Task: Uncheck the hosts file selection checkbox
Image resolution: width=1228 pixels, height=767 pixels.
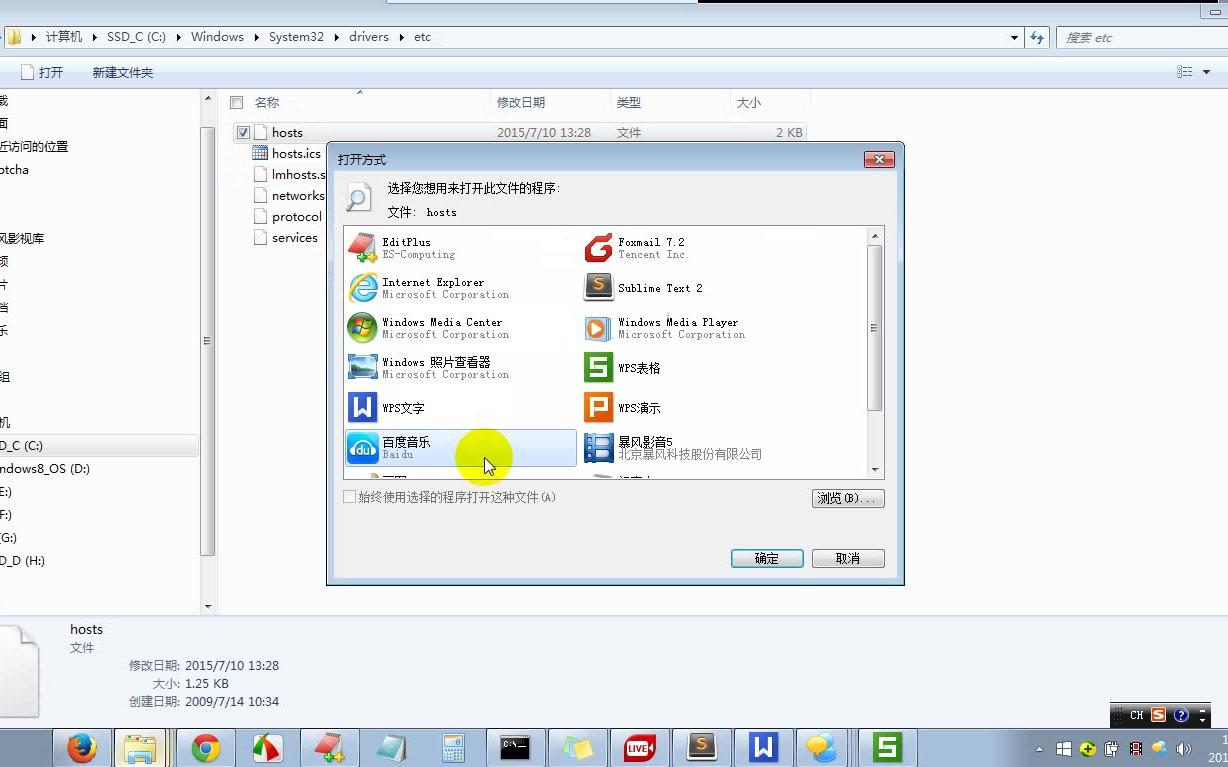Action: pyautogui.click(x=243, y=132)
